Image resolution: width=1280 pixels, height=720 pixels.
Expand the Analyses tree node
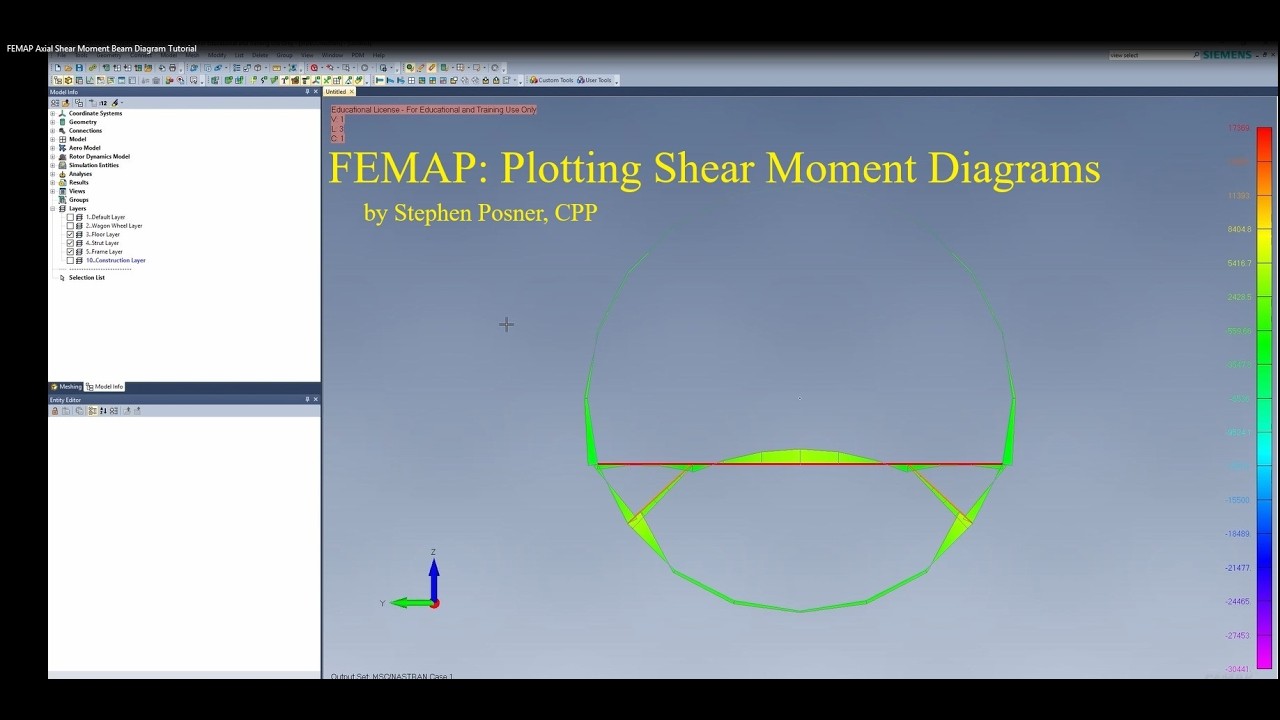53,174
